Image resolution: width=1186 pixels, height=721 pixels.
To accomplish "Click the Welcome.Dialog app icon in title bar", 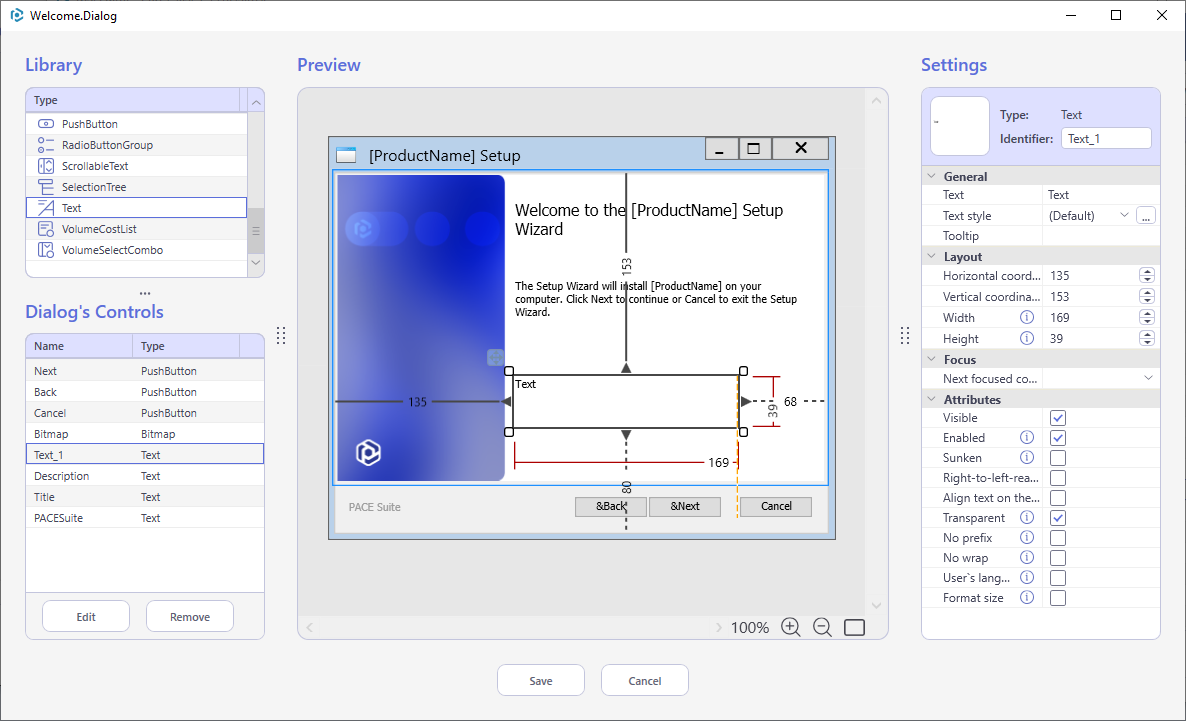I will tap(17, 15).
